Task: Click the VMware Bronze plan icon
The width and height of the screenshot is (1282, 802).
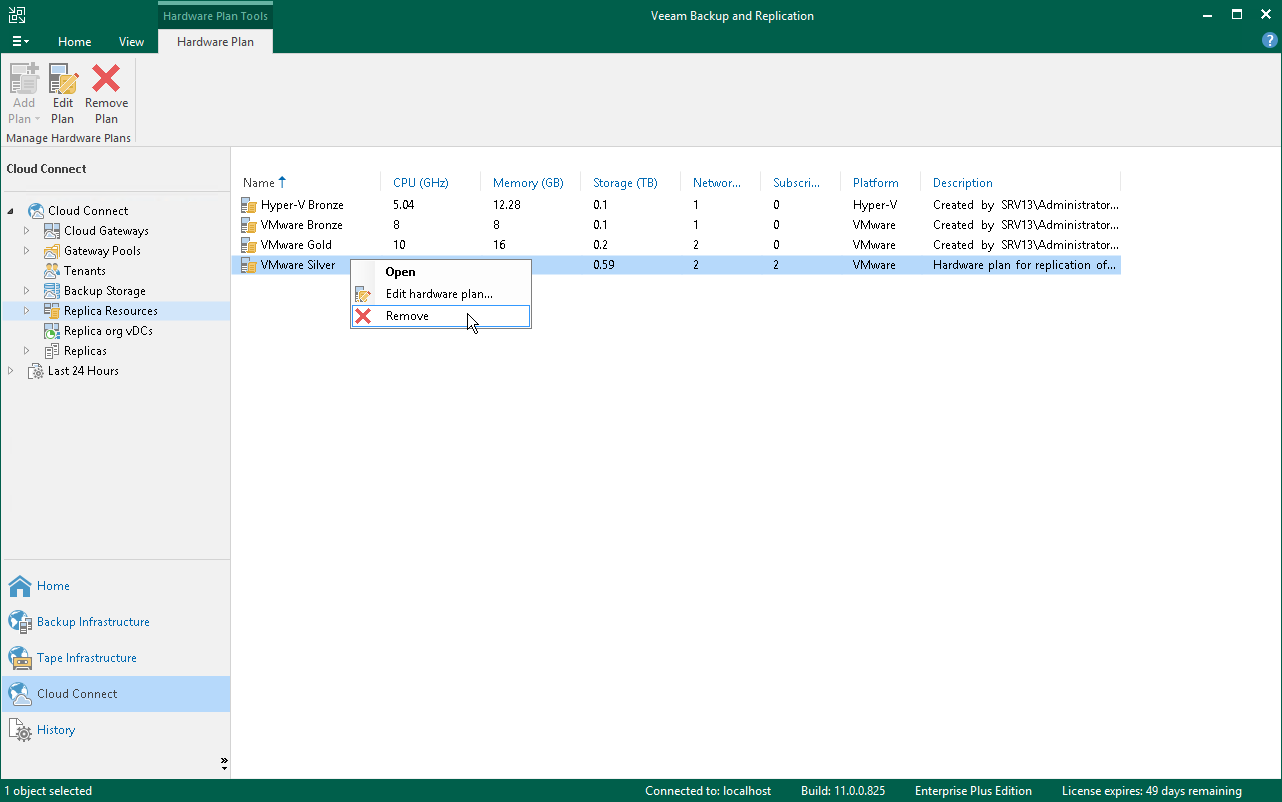Action: click(x=249, y=225)
